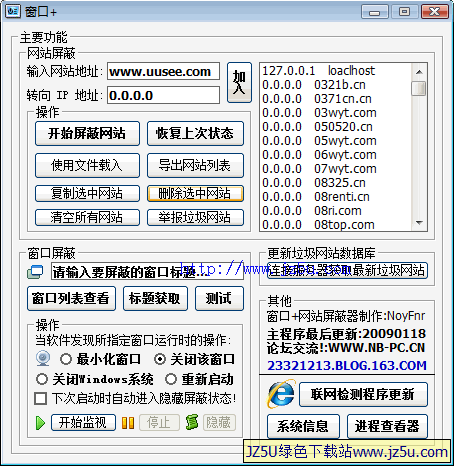Open 进程查看器 button
This screenshot has width=454, height=466.
[387, 426]
